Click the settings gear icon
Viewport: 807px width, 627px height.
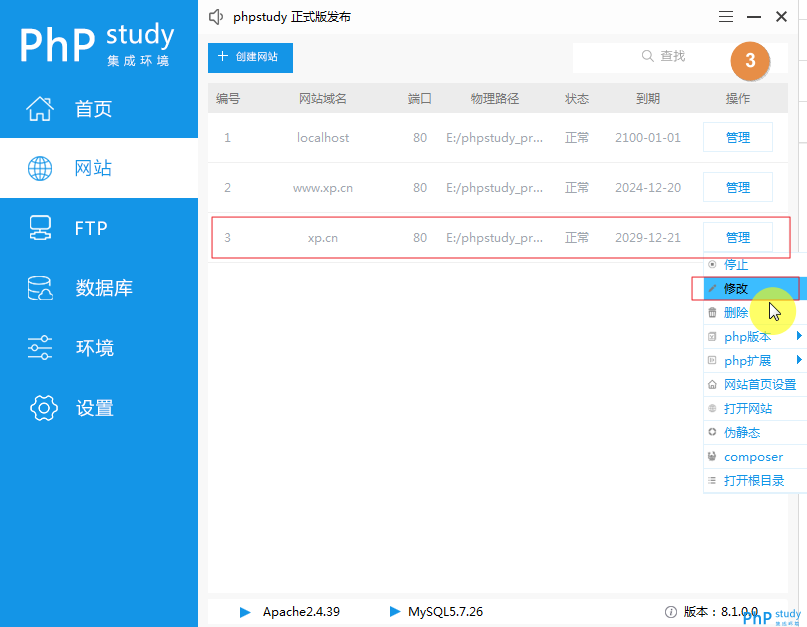43,408
